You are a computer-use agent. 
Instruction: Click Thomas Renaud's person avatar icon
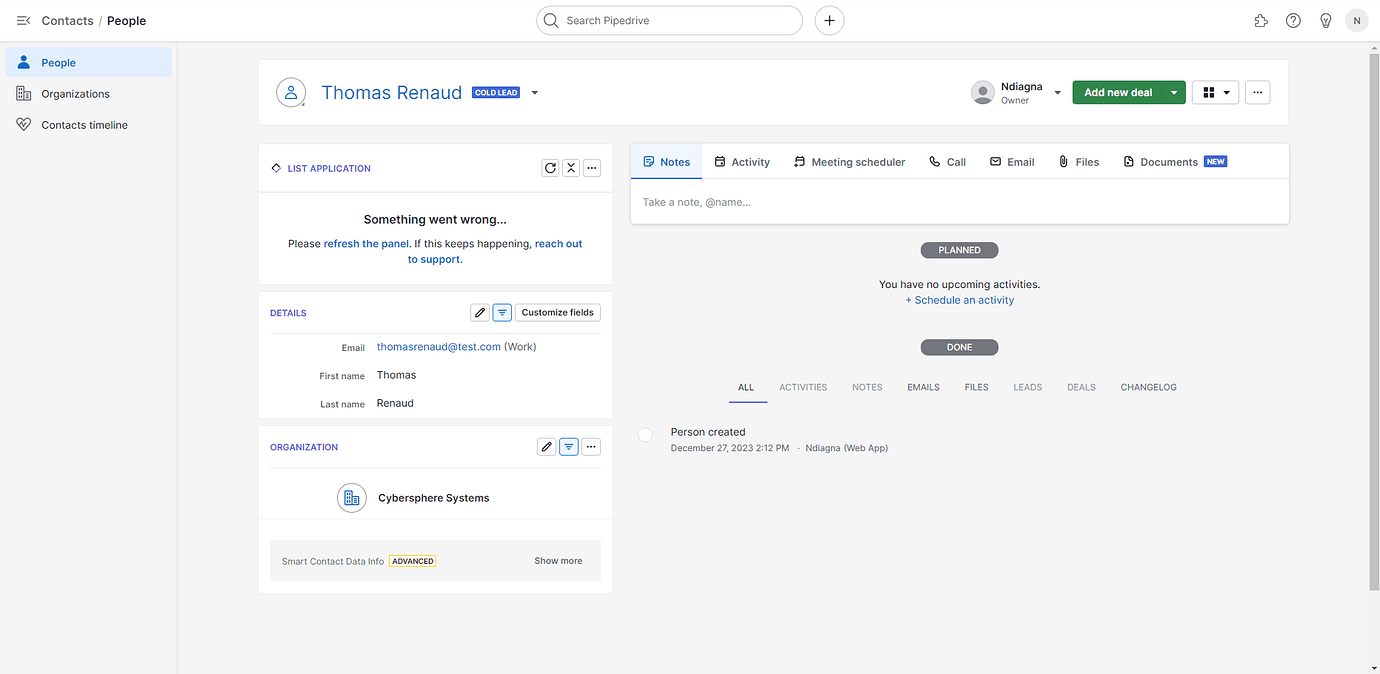(291, 92)
